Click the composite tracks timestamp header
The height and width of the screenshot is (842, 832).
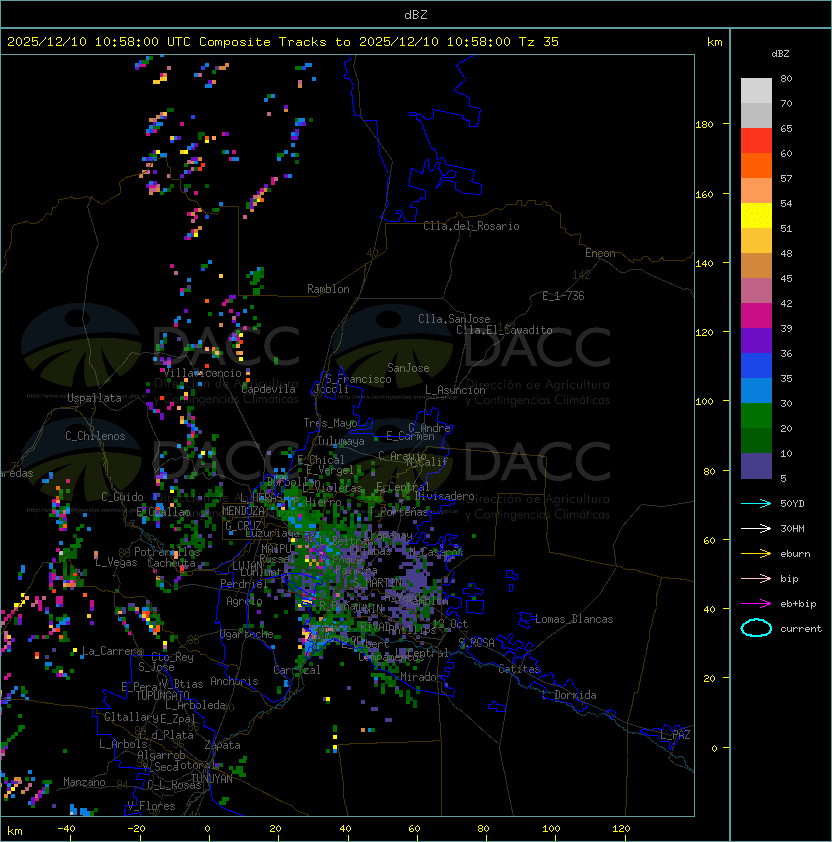283,42
